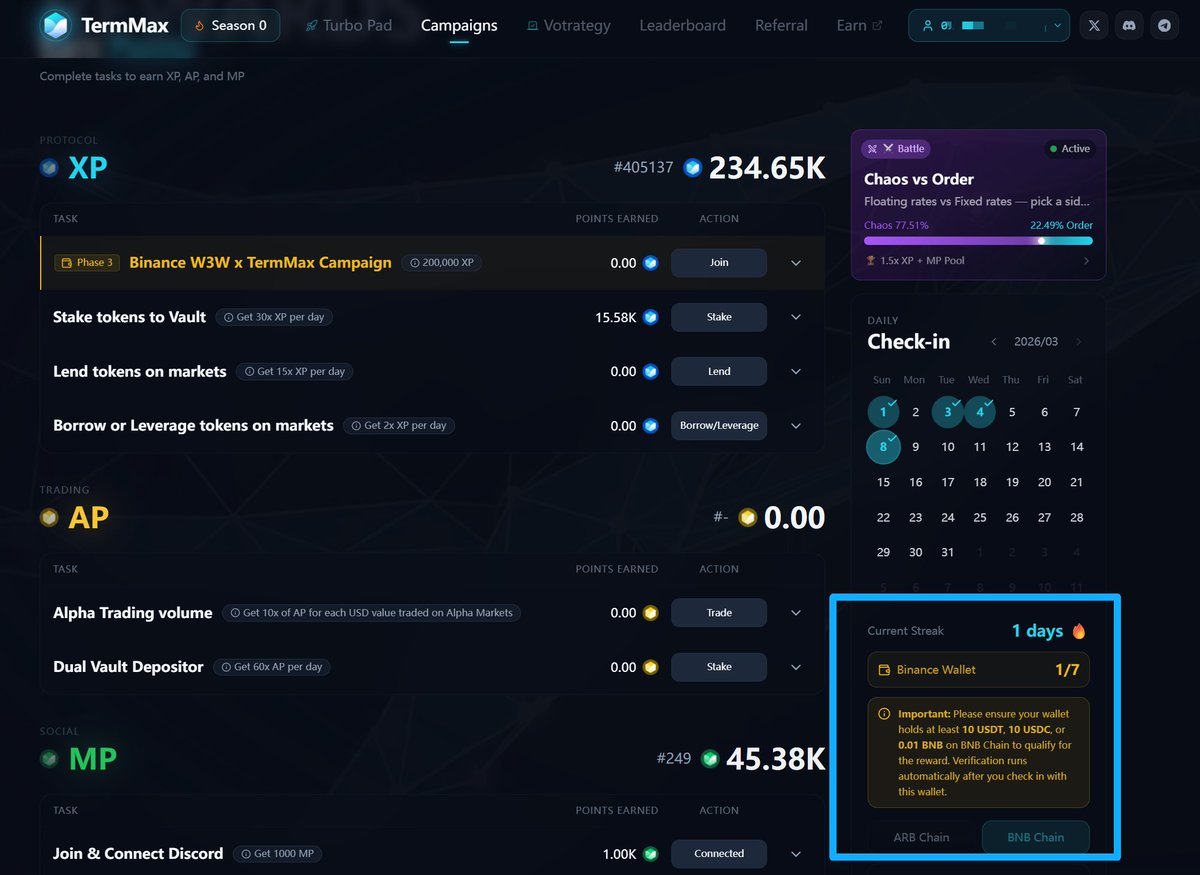1200x875 pixels.
Task: Click the green MP heading icon
Action: pyautogui.click(x=49, y=759)
